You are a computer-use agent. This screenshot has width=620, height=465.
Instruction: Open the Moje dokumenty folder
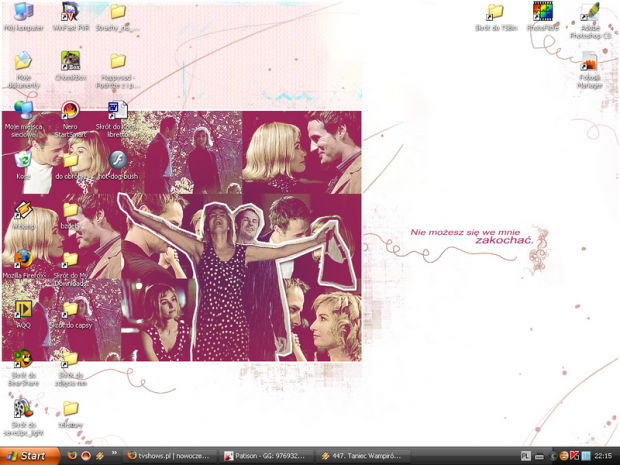(x=23, y=62)
